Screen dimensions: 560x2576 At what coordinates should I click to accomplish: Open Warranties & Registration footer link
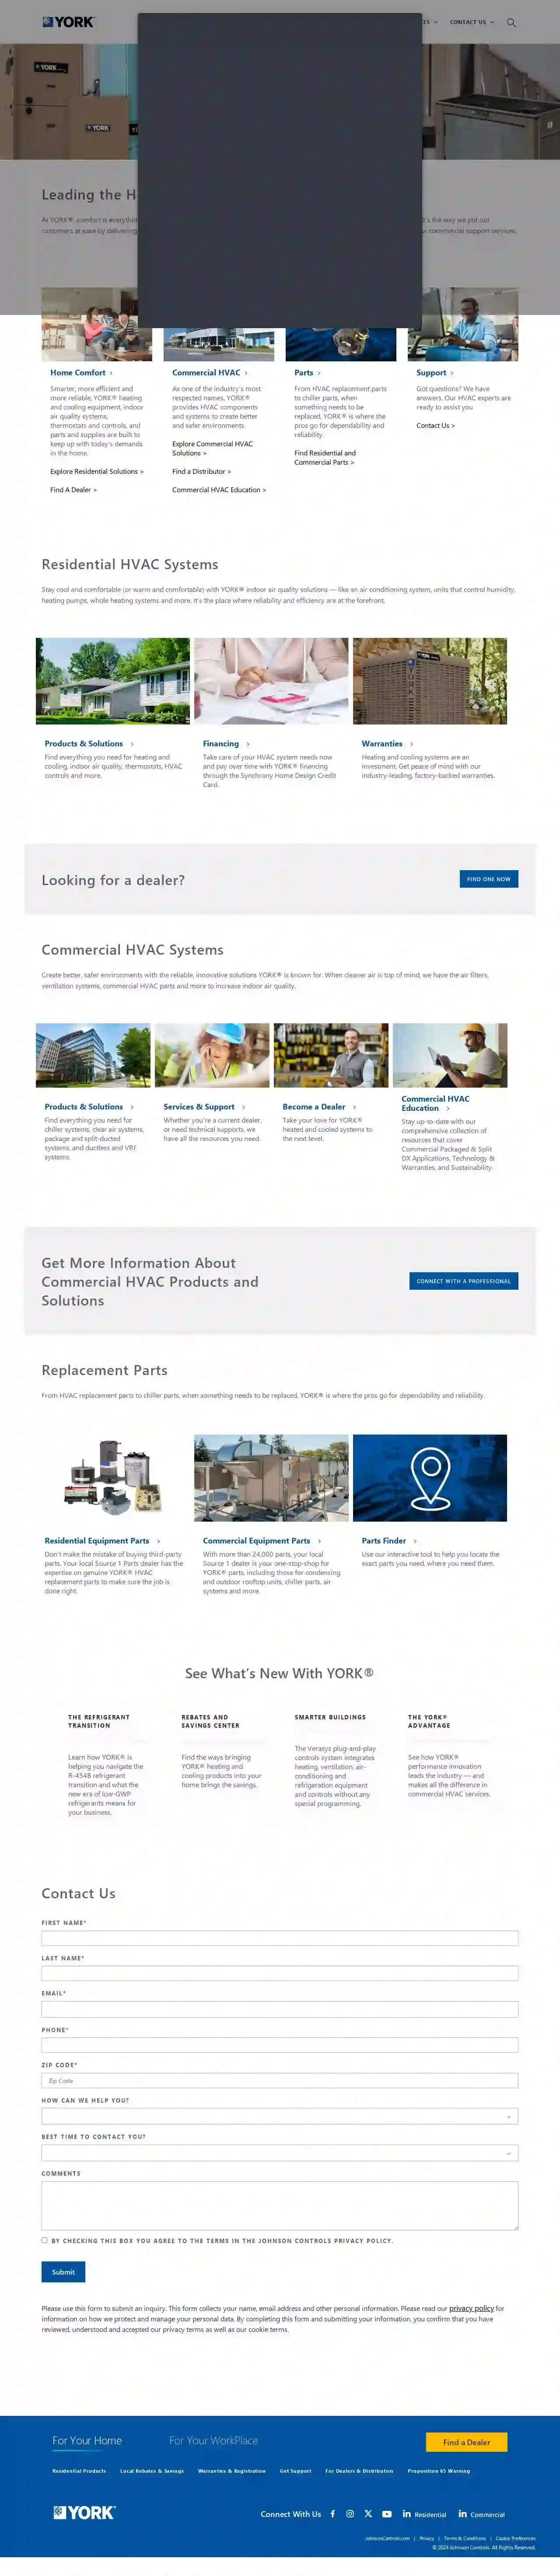coord(232,2471)
